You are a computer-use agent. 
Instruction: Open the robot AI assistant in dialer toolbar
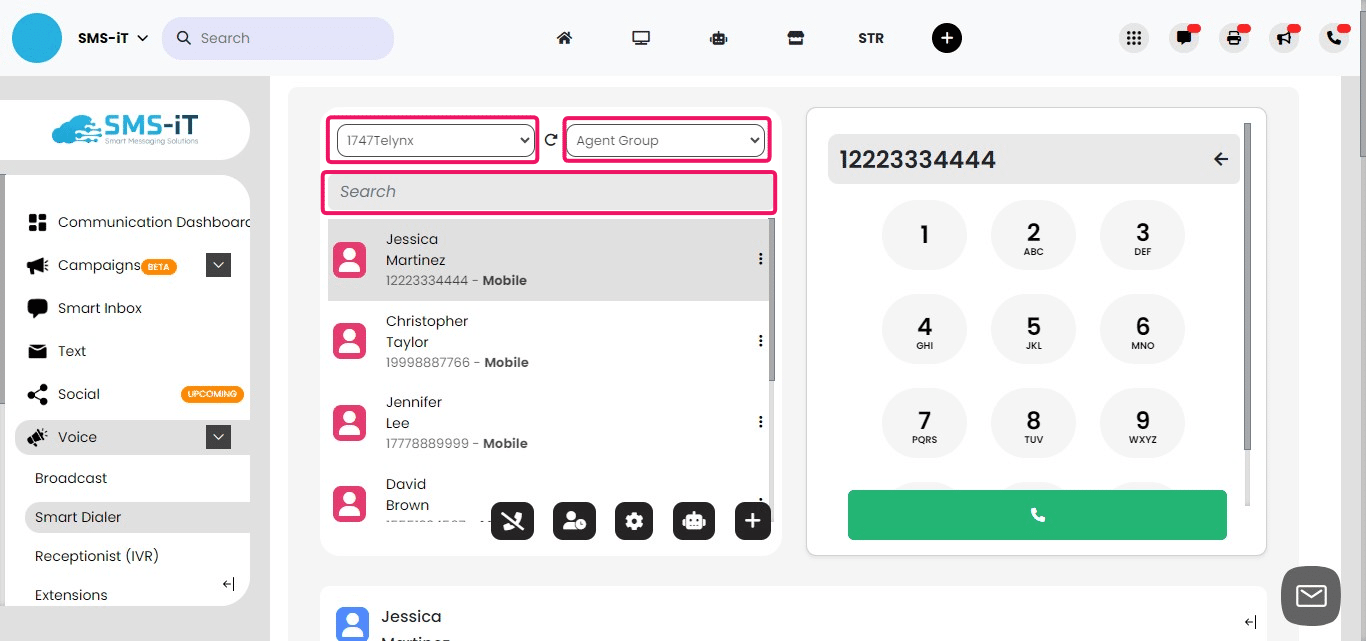coord(693,521)
